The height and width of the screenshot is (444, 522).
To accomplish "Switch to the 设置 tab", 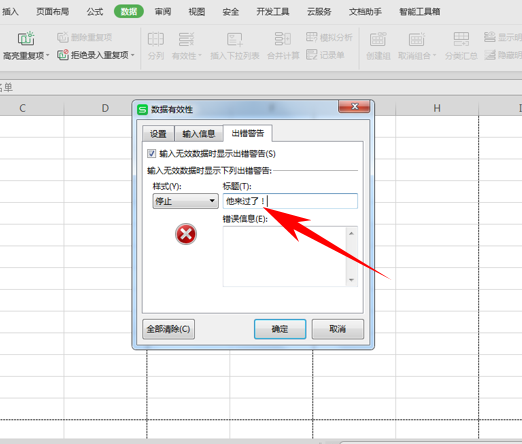I will coord(158,134).
